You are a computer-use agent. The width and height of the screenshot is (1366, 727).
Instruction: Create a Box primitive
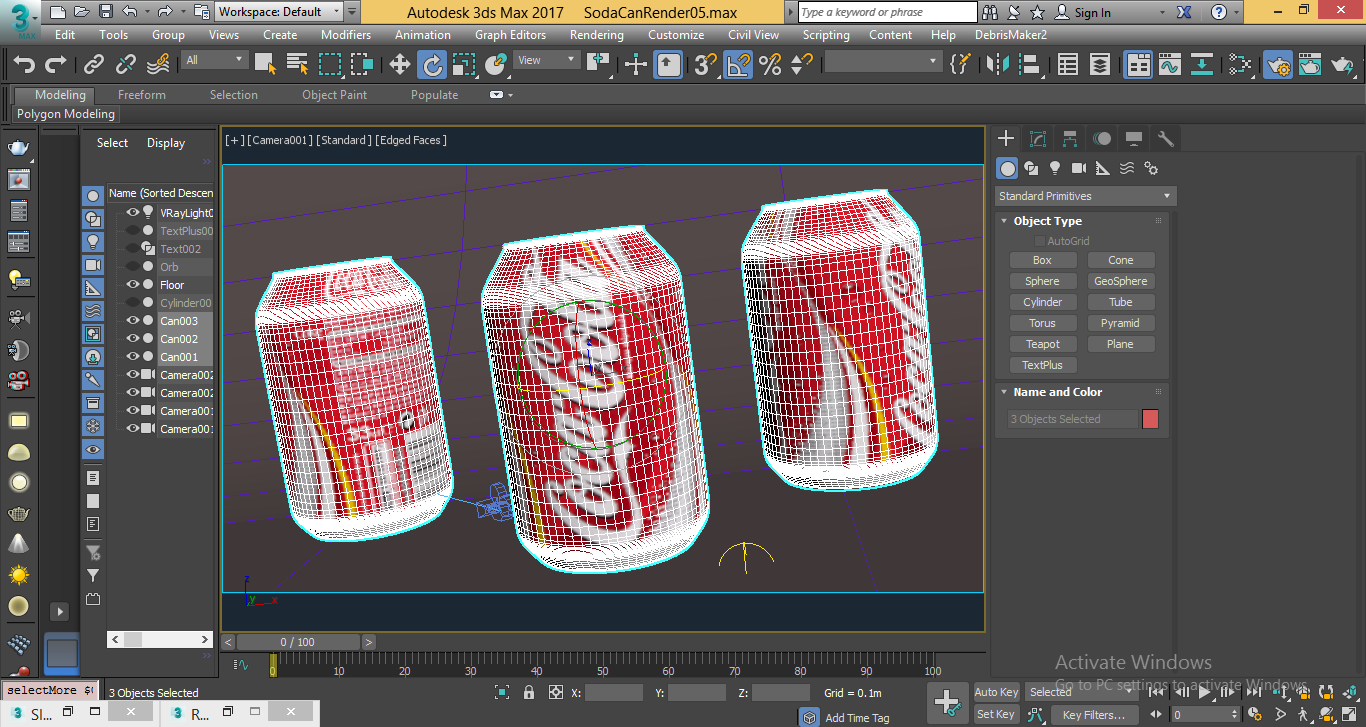click(x=1042, y=260)
